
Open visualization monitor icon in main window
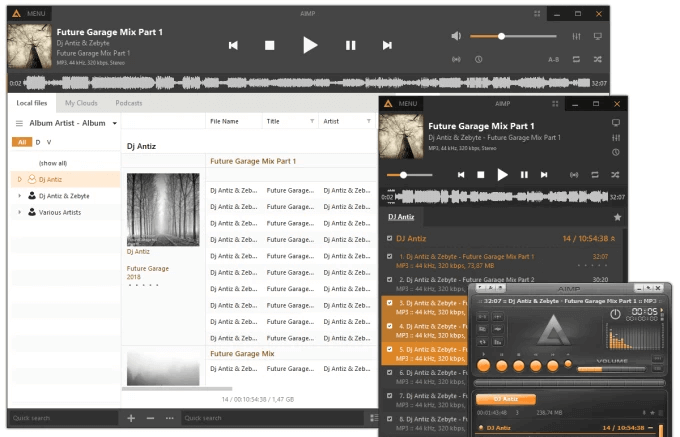tap(598, 36)
